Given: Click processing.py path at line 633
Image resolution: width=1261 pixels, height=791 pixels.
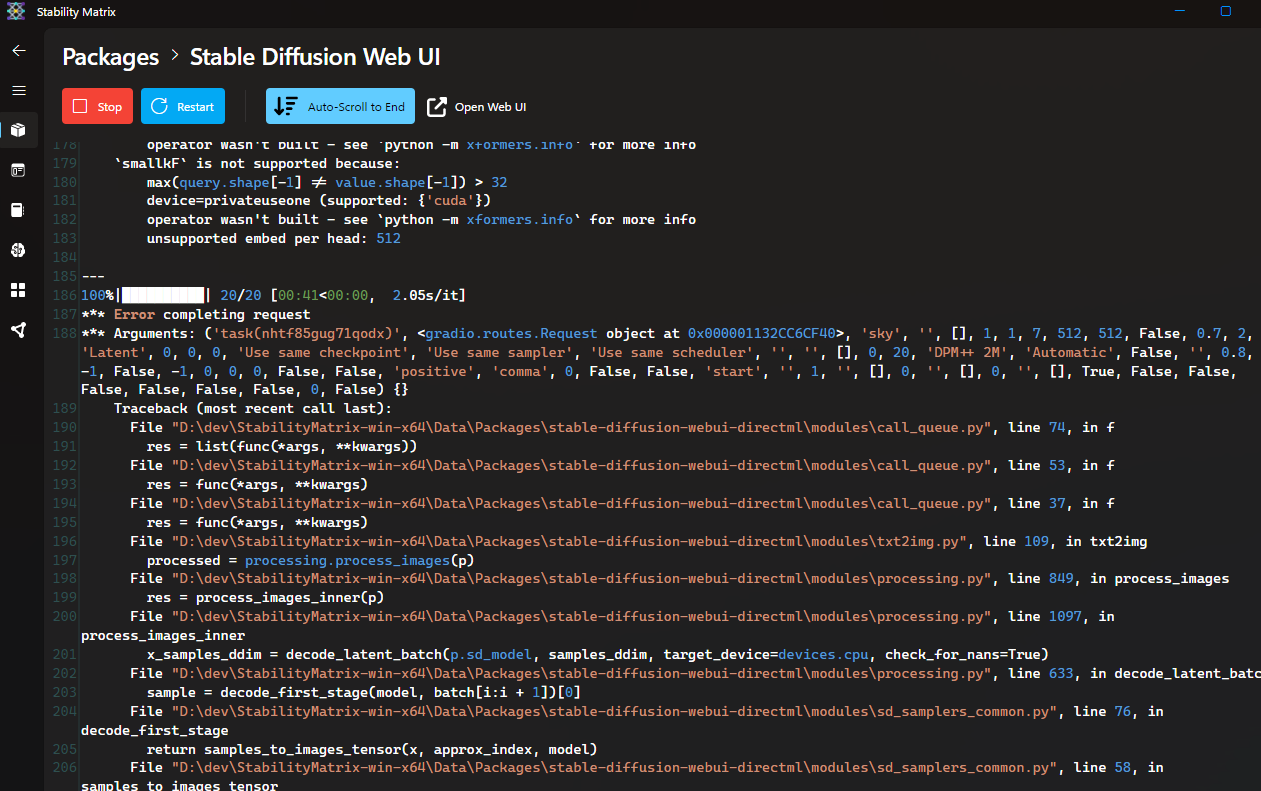Looking at the screenshot, I should 582,673.
